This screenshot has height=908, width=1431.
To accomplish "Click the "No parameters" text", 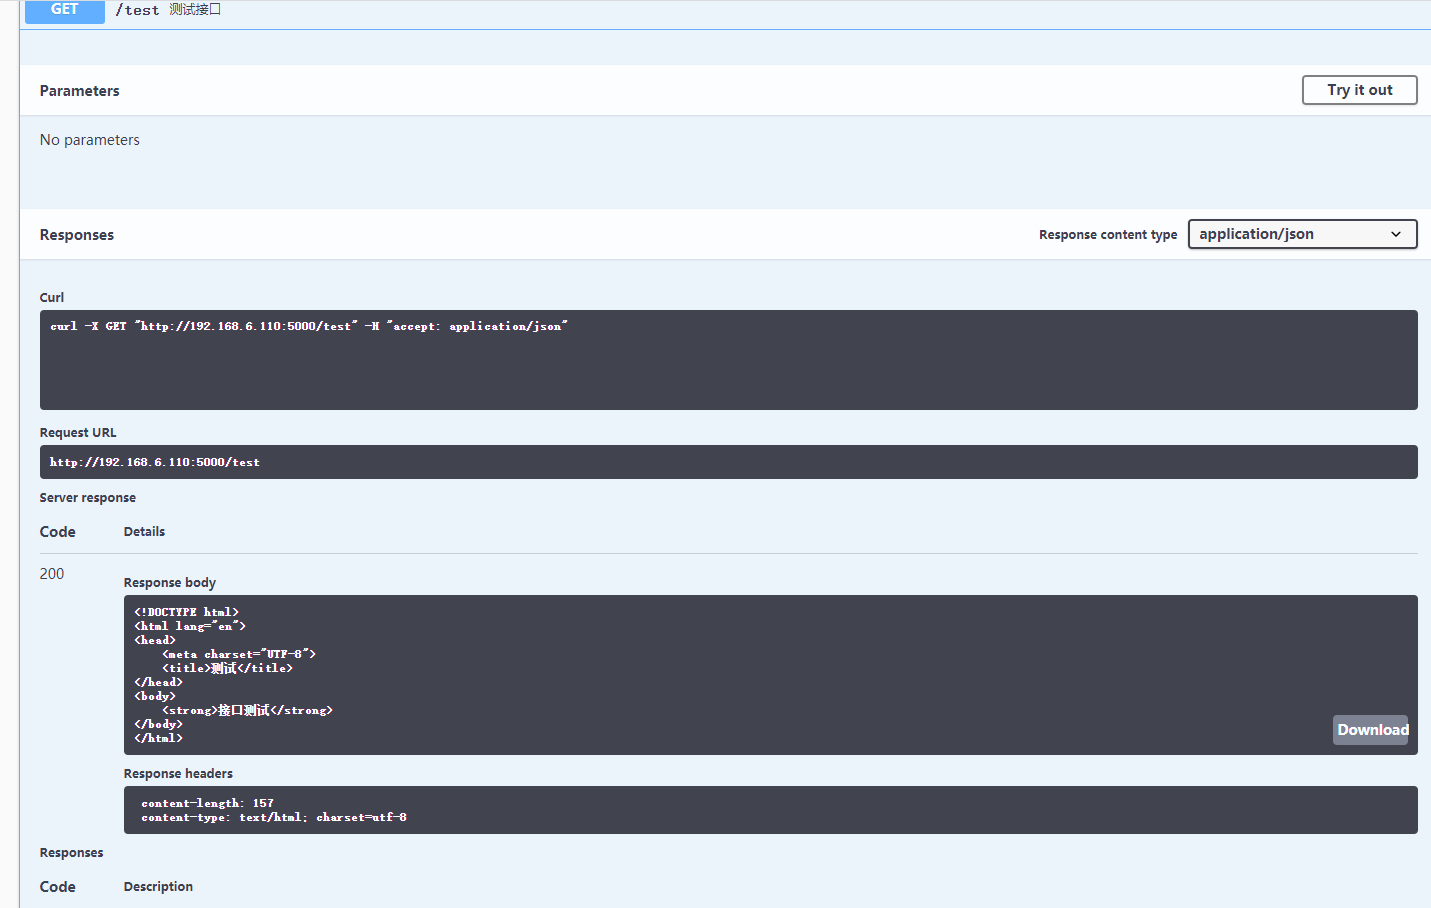I will pyautogui.click(x=89, y=139).
